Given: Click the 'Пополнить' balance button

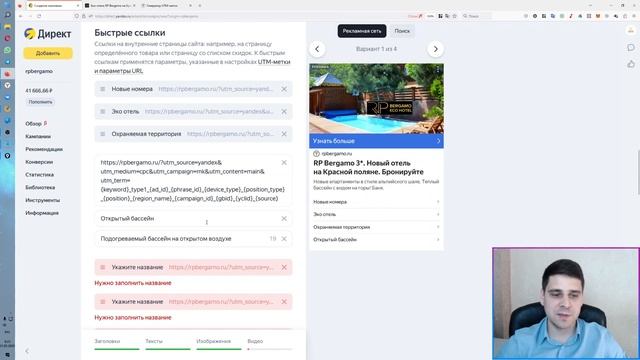Looking at the screenshot, I should point(40,102).
